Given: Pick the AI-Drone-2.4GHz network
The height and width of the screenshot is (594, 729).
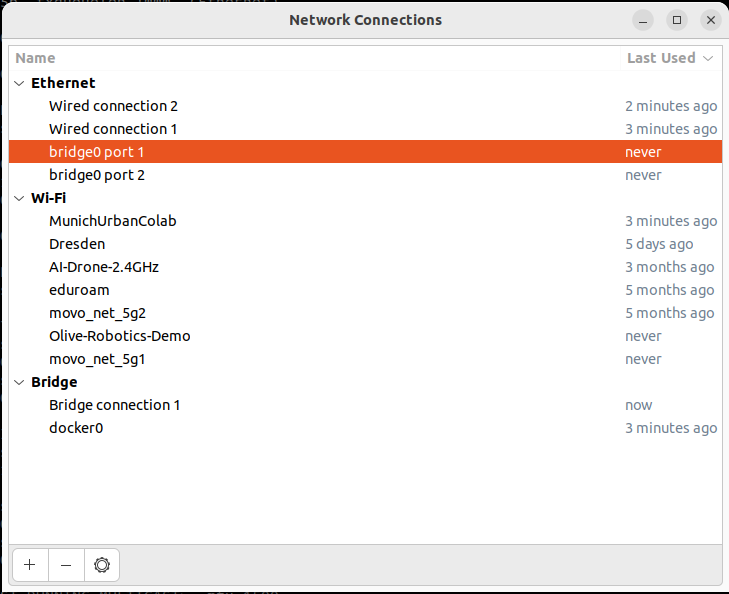Looking at the screenshot, I should pyautogui.click(x=104, y=267).
